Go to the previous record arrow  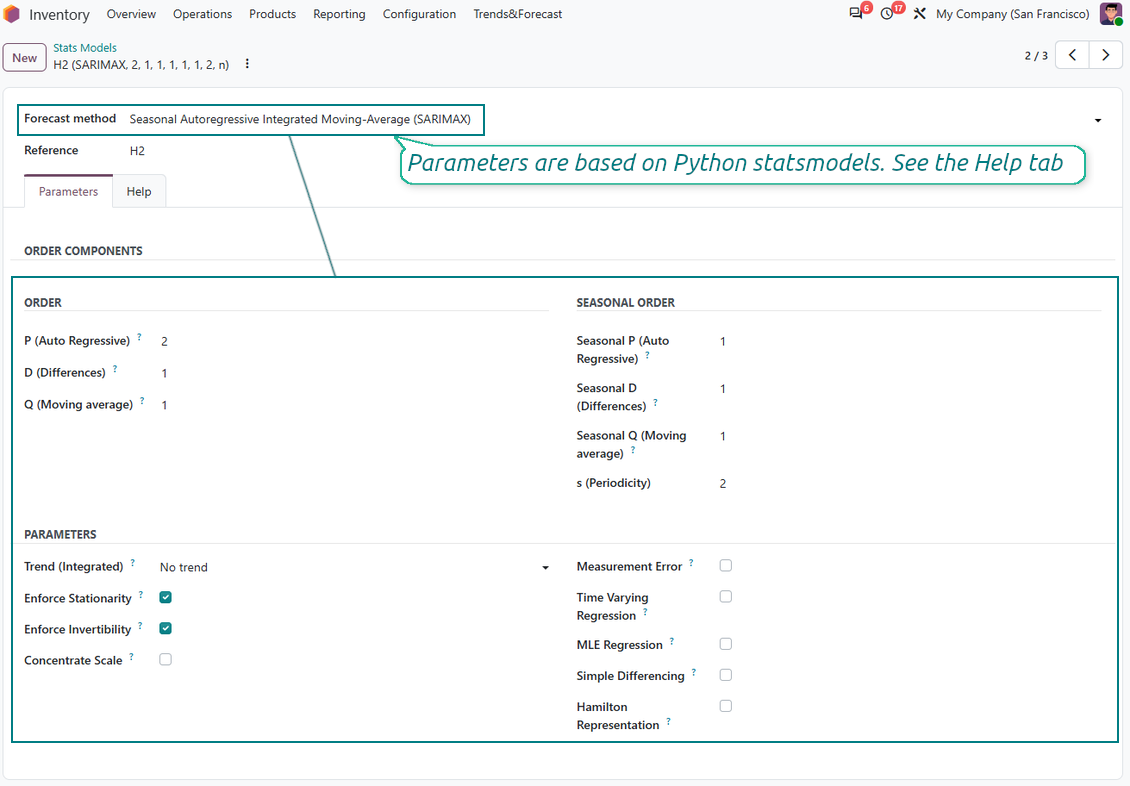1072,55
